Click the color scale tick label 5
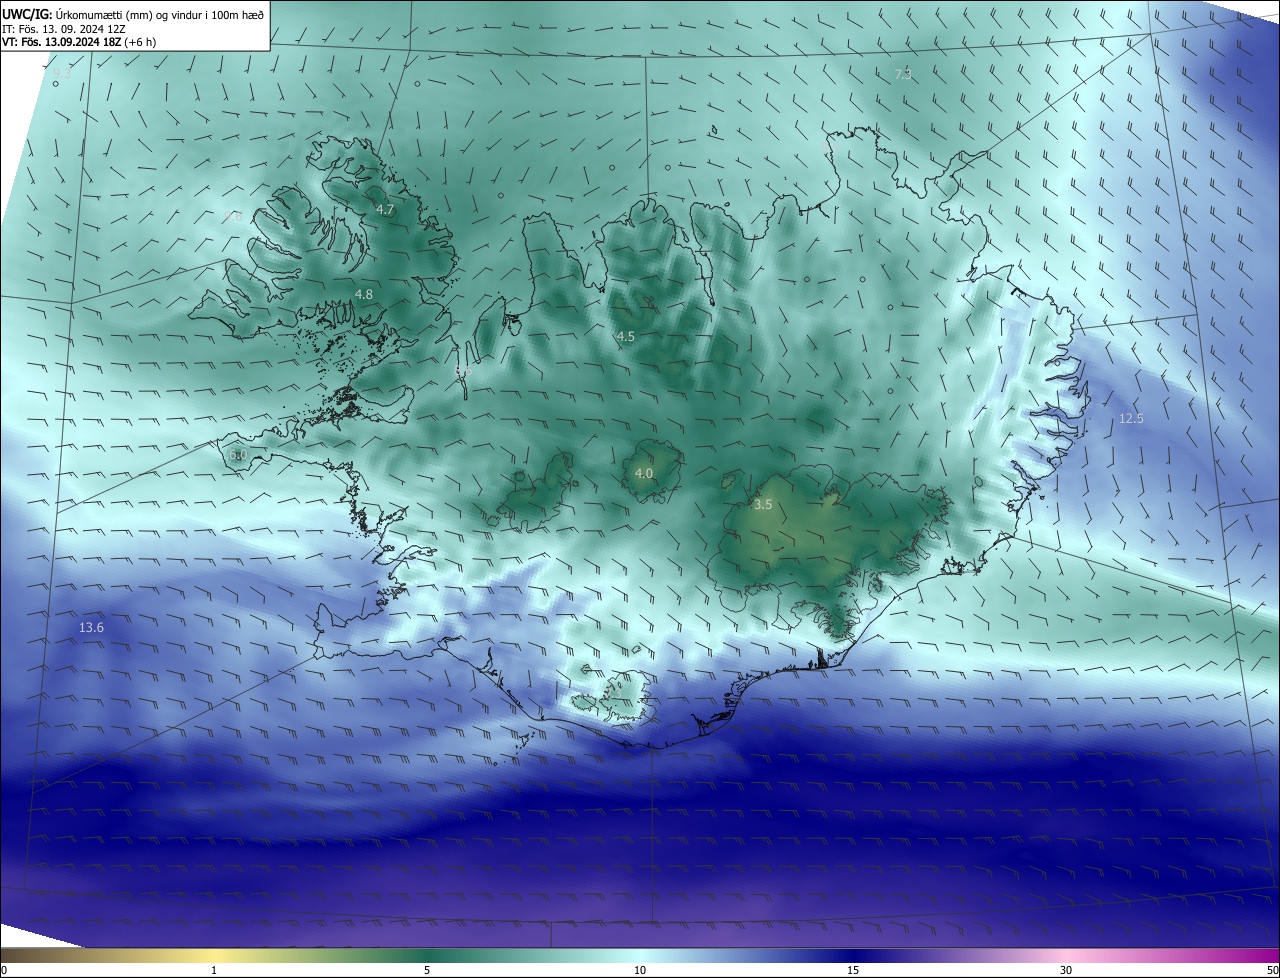 [x=427, y=970]
